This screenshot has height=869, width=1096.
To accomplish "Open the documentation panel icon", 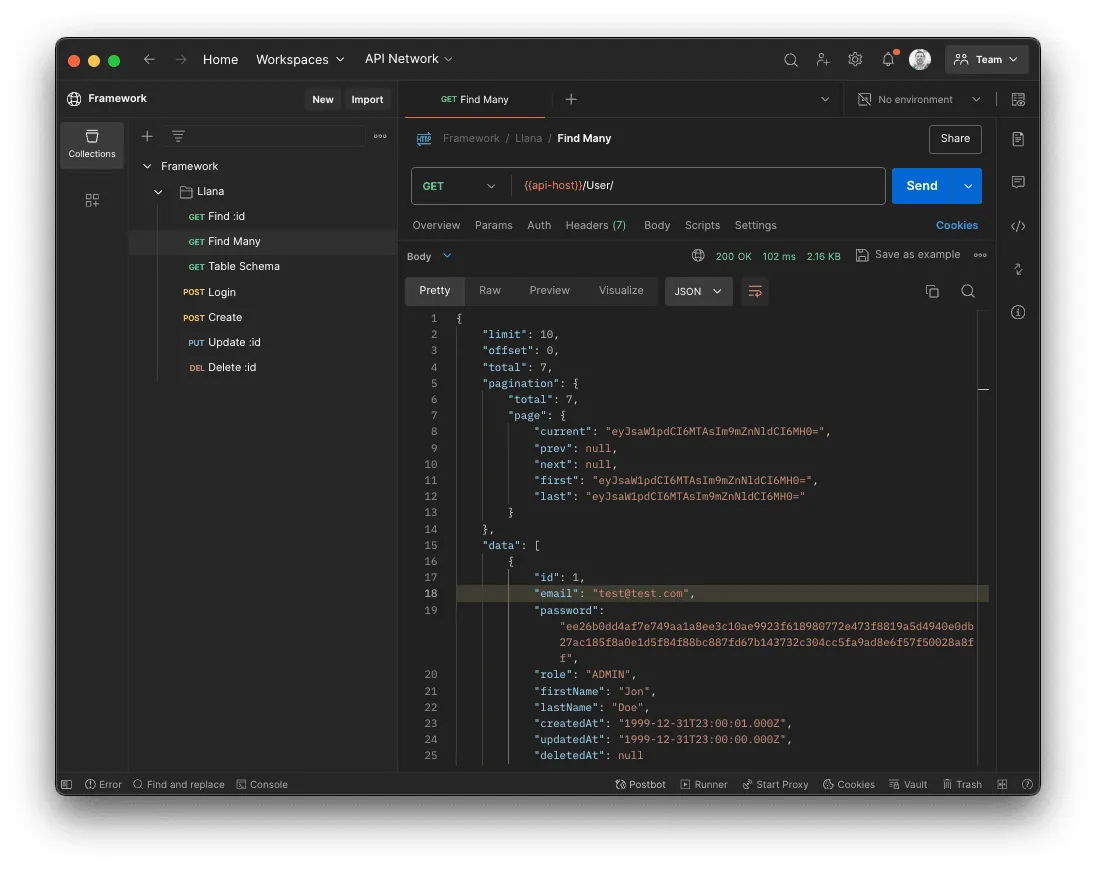I will 1018,139.
